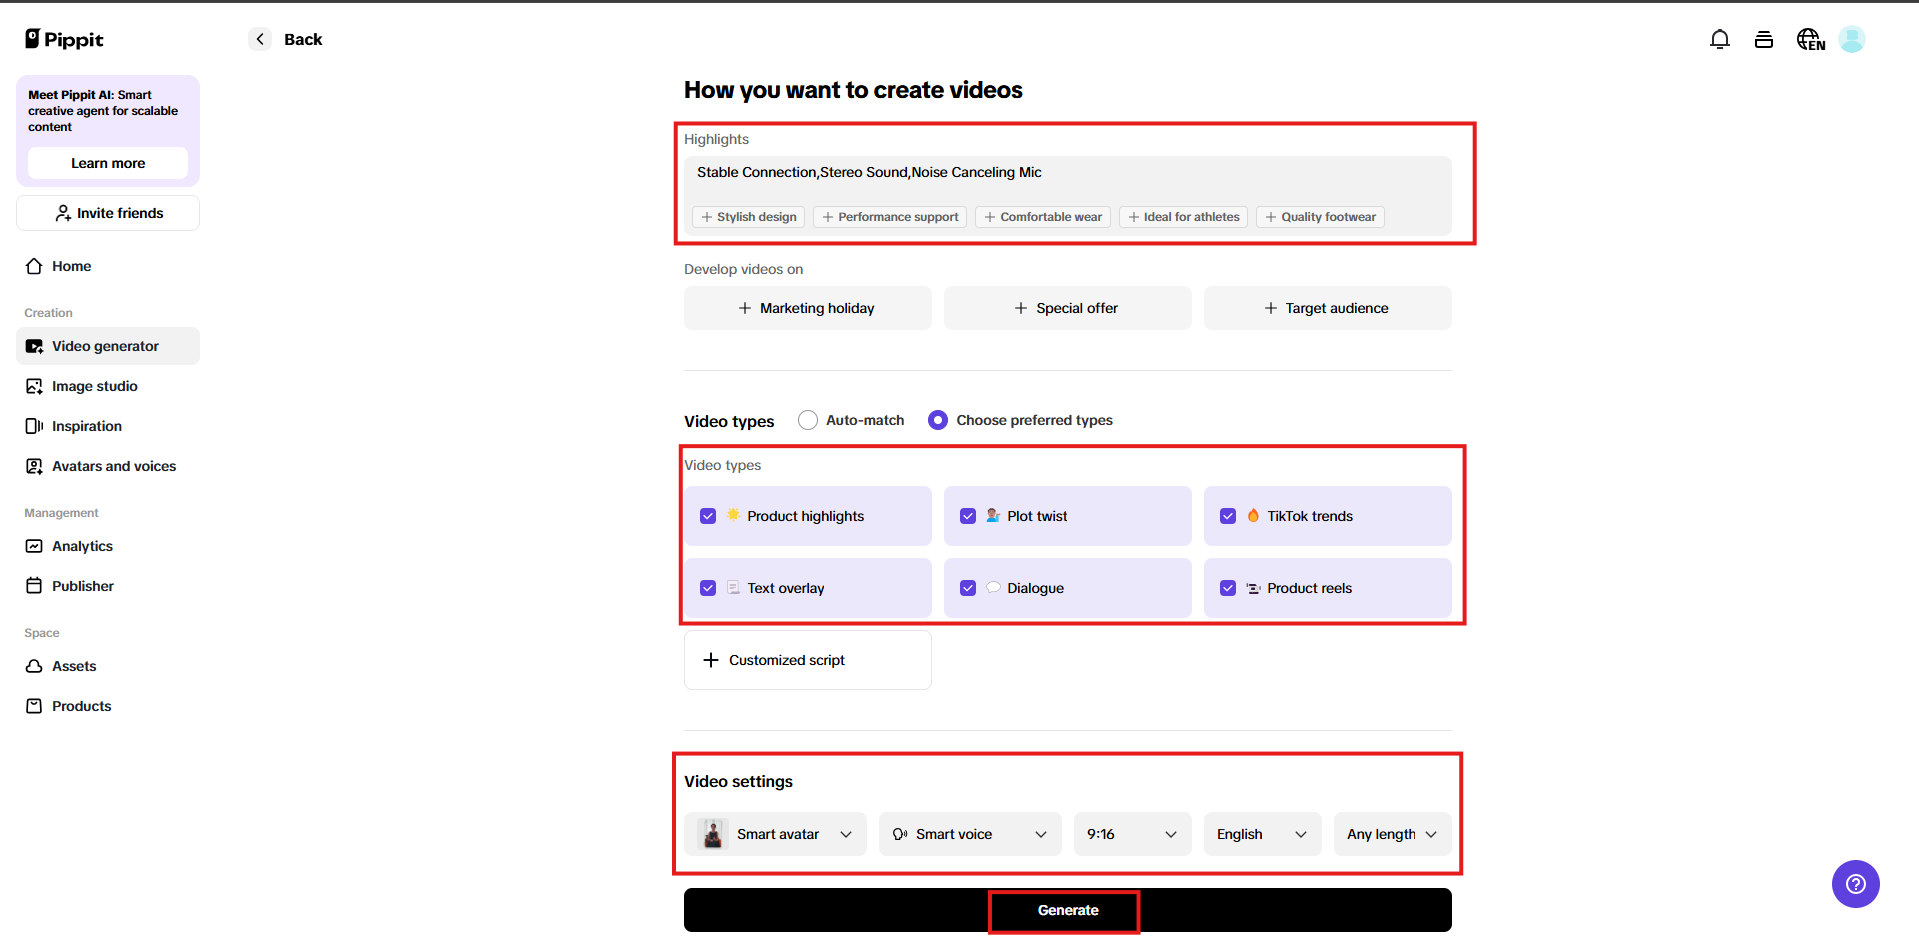This screenshot has height=943, width=1919.
Task: Click Learn more about Pippit AI
Action: (x=107, y=163)
